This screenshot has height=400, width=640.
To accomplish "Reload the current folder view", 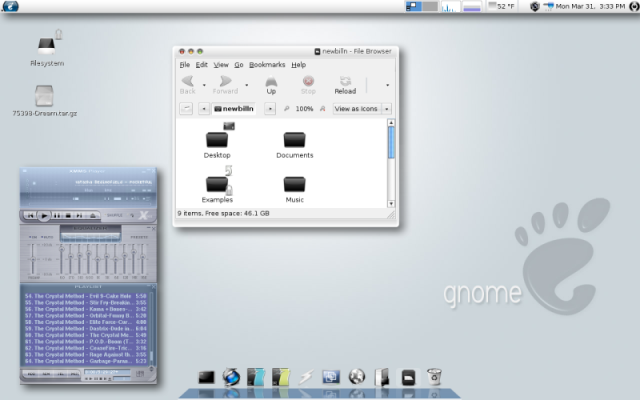I will [345, 85].
